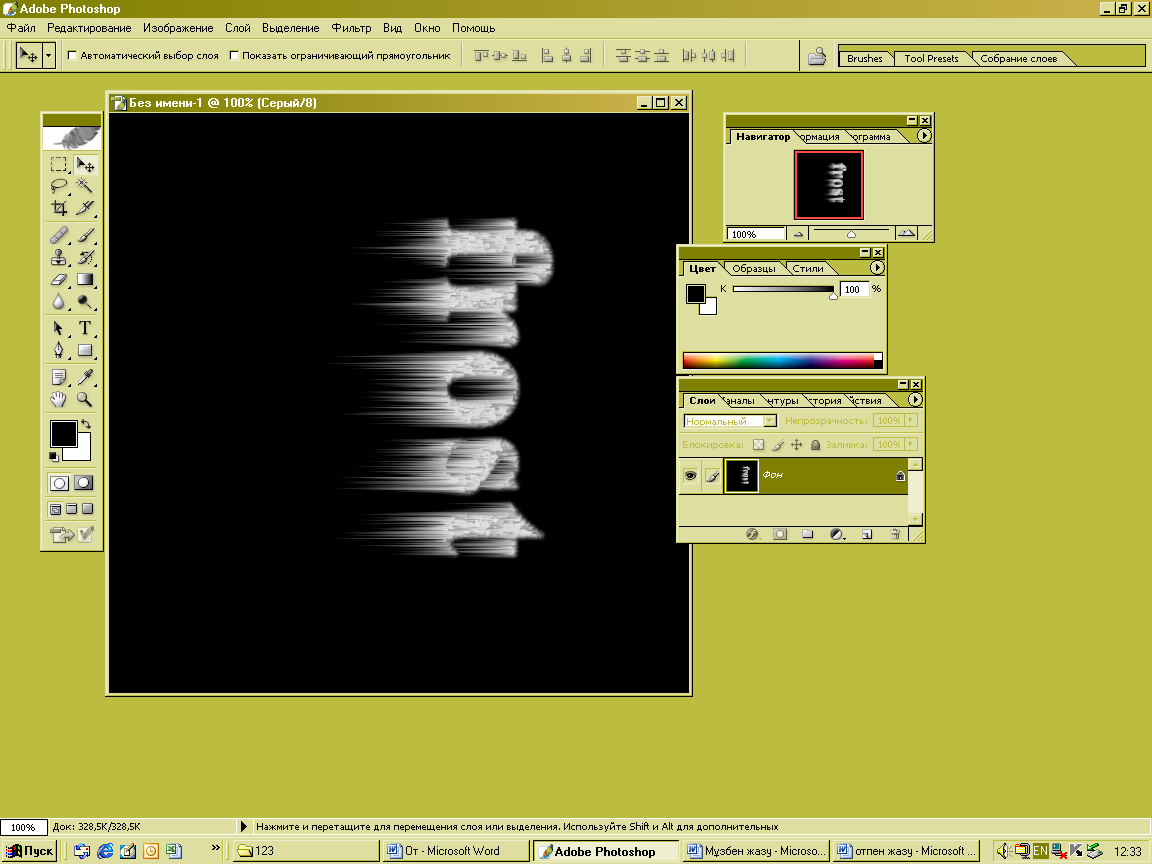The image size is (1152, 864).
Task: Select the Pen tool
Action: pos(59,350)
